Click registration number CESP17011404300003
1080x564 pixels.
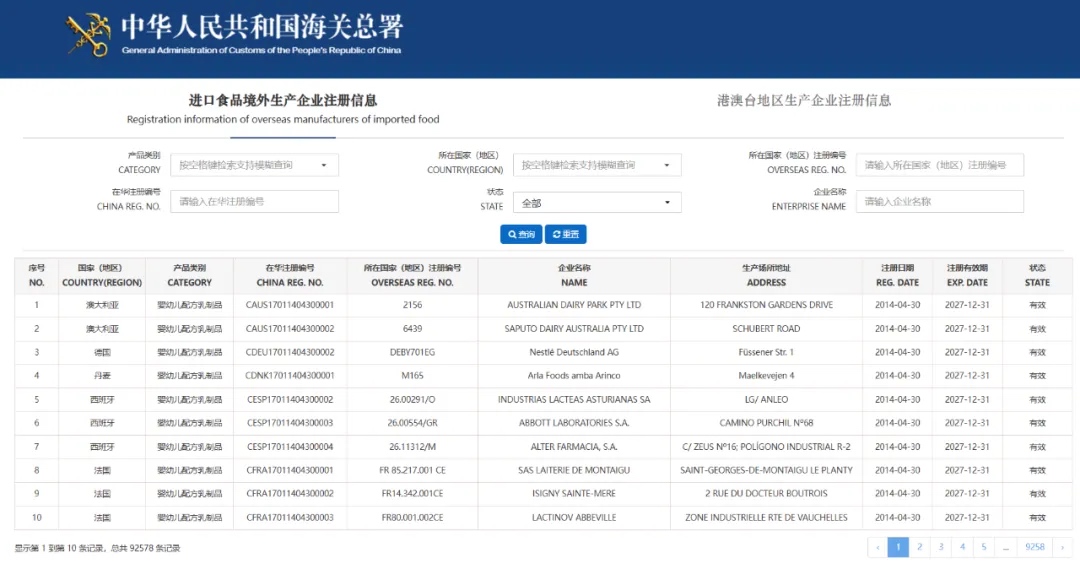pos(290,423)
